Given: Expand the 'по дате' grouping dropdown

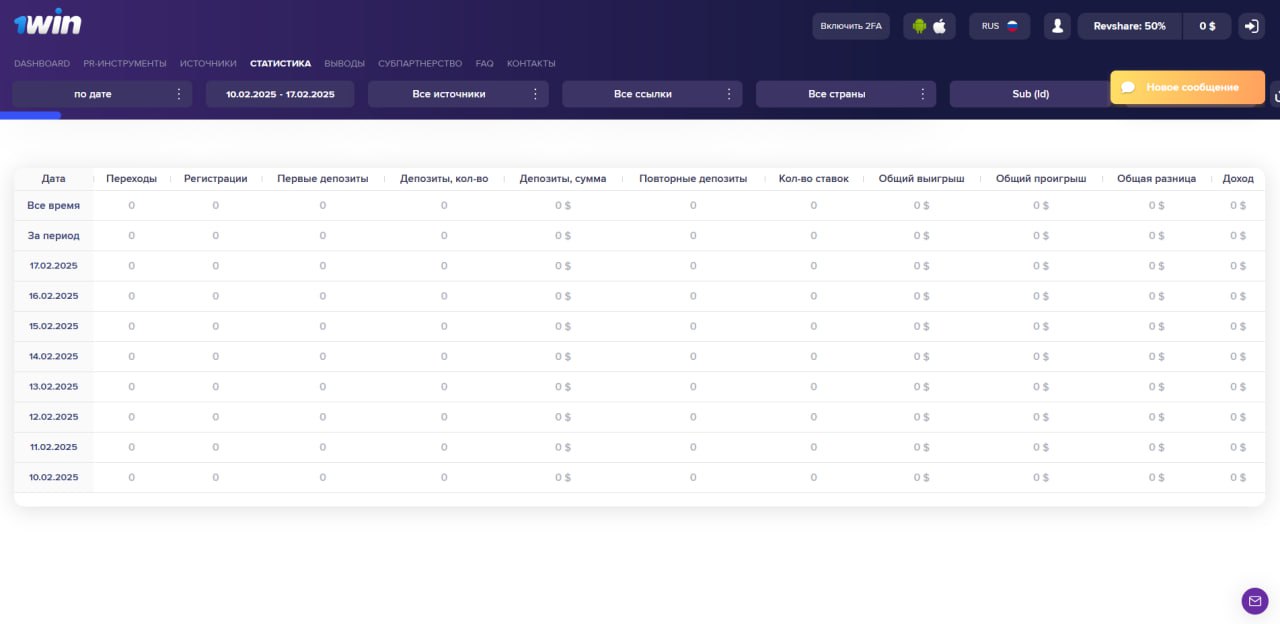Looking at the screenshot, I should [102, 94].
